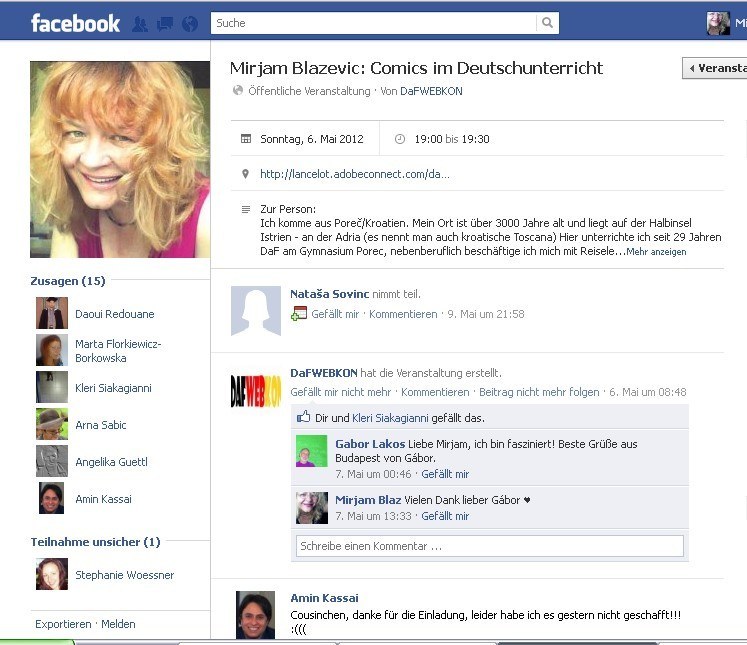Click the event icon under Nataša Sovinc

point(298,314)
